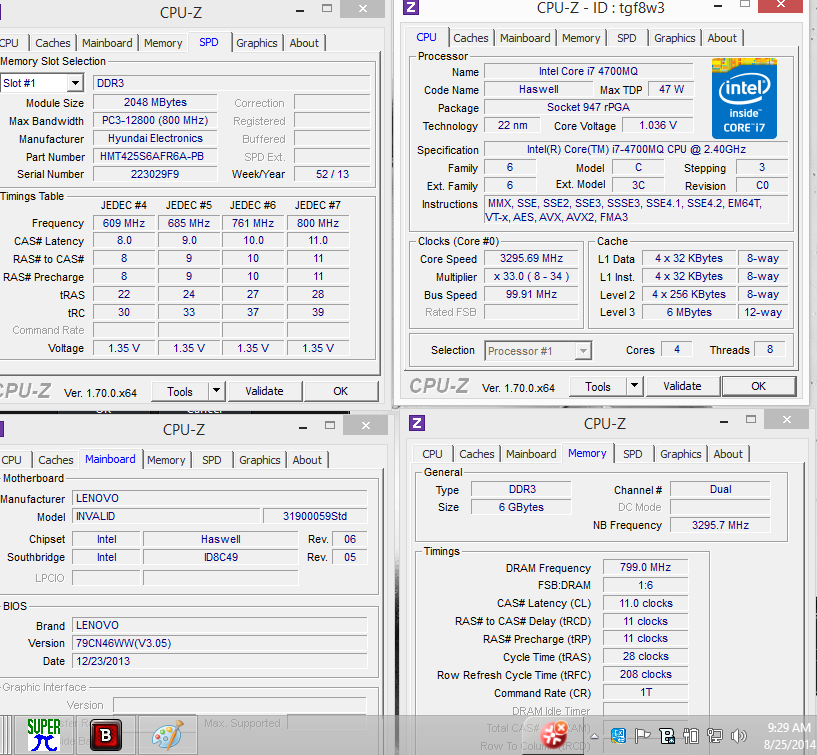Check the battery power tray icon
This screenshot has width=817, height=755.
point(691,736)
